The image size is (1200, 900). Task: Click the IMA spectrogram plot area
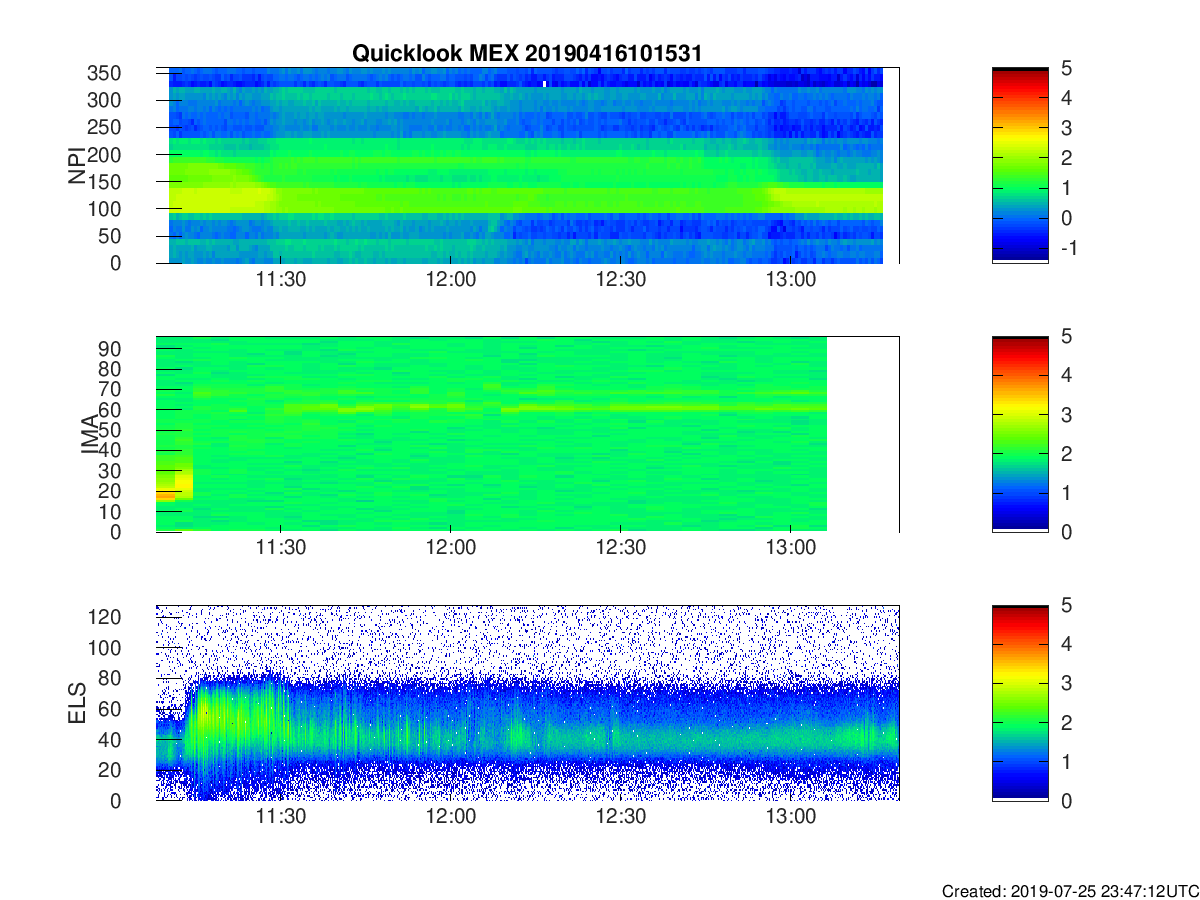tap(527, 434)
